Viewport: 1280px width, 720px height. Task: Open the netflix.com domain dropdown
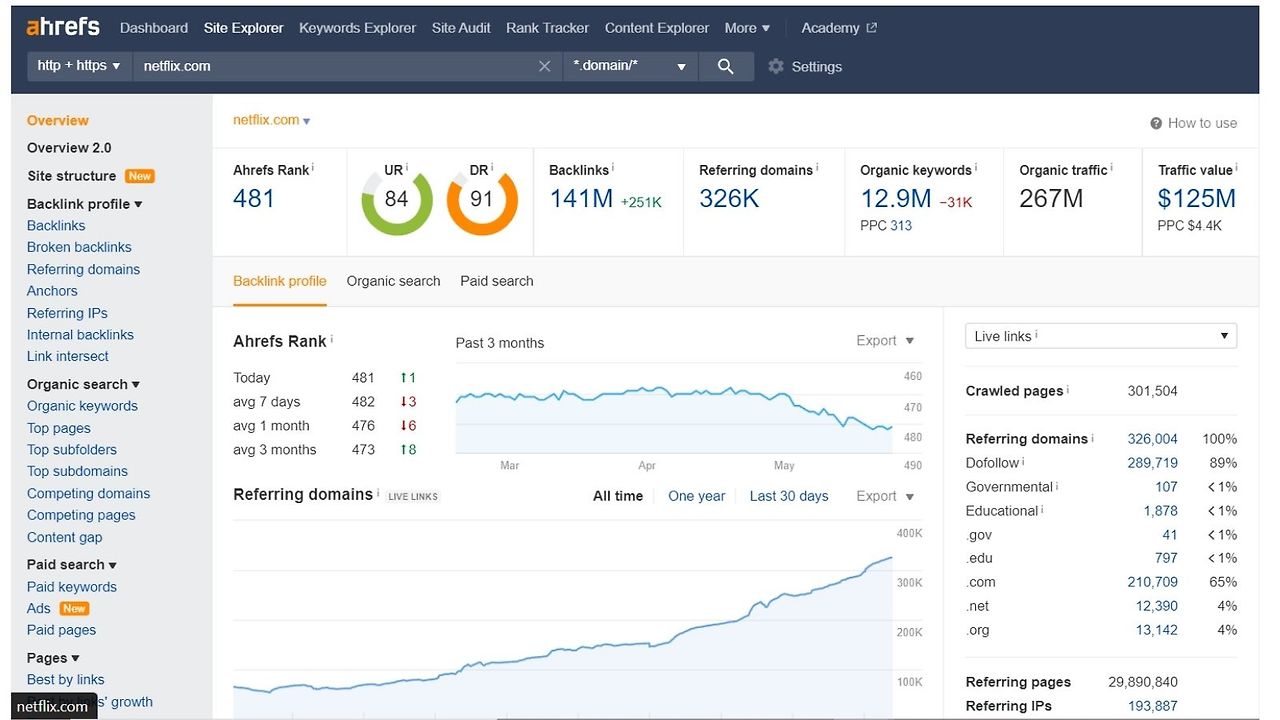[x=272, y=120]
